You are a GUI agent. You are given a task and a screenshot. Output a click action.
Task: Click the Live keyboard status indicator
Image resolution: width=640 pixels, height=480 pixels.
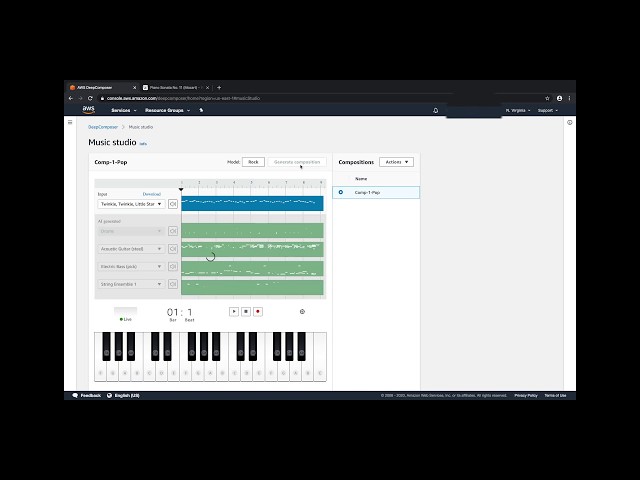pyautogui.click(x=126, y=319)
